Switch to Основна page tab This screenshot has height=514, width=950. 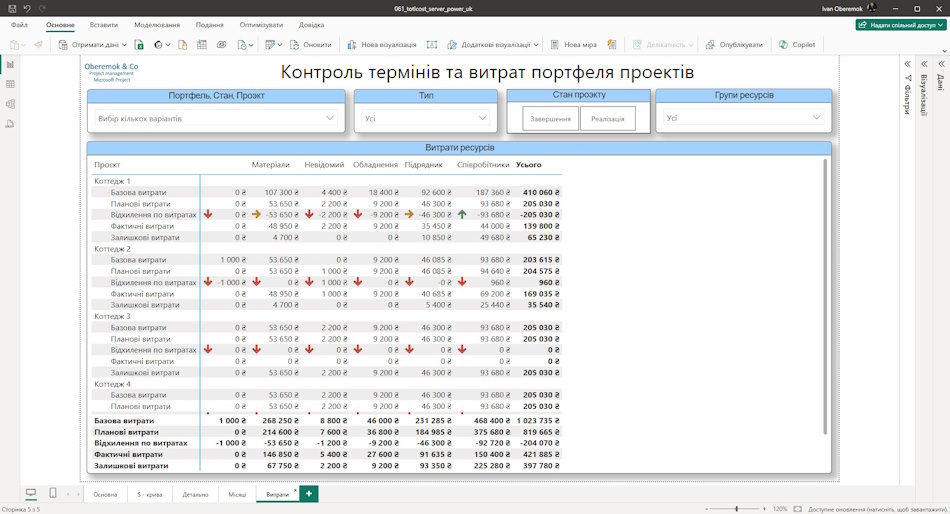(x=105, y=494)
